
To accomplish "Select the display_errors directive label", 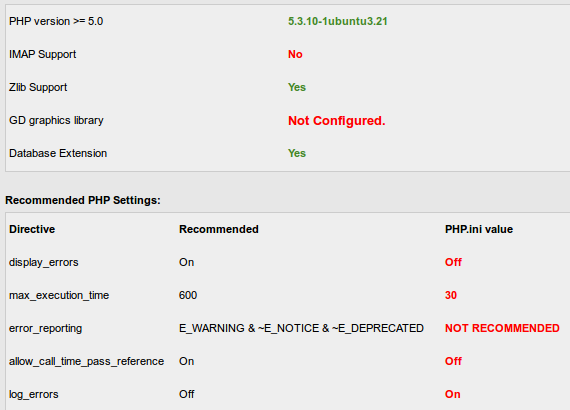I will point(44,262).
